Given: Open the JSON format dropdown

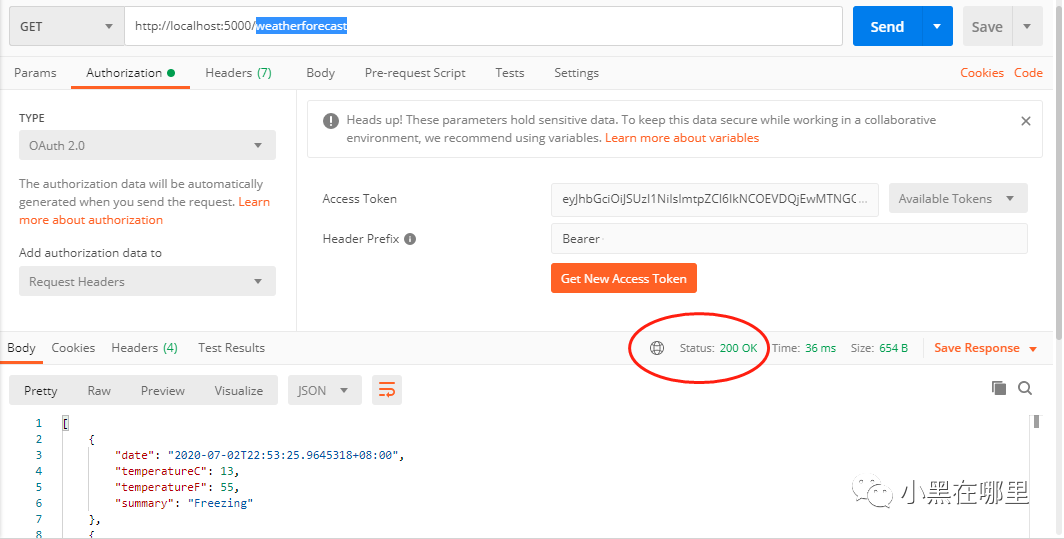Looking at the screenshot, I should pos(323,390).
